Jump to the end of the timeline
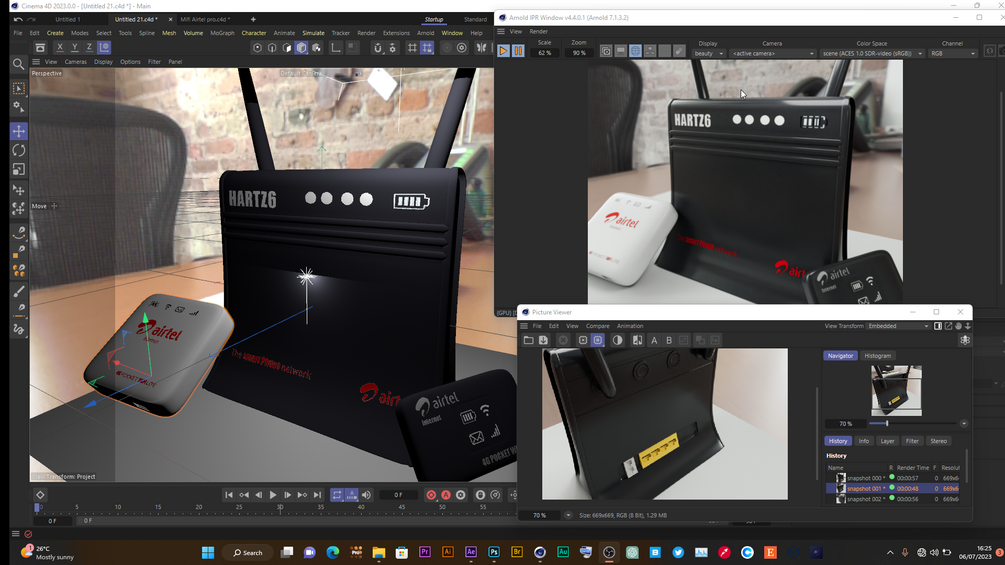 point(317,495)
